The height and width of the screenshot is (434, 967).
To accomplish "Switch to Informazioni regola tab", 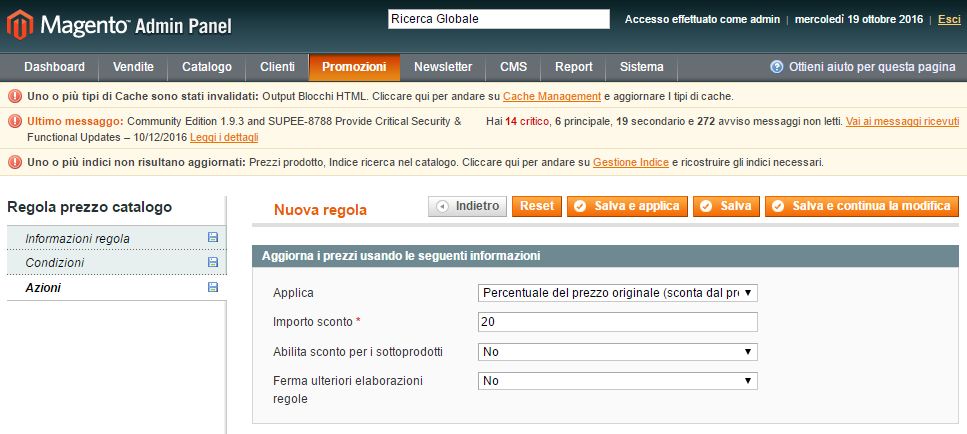I will click(117, 238).
